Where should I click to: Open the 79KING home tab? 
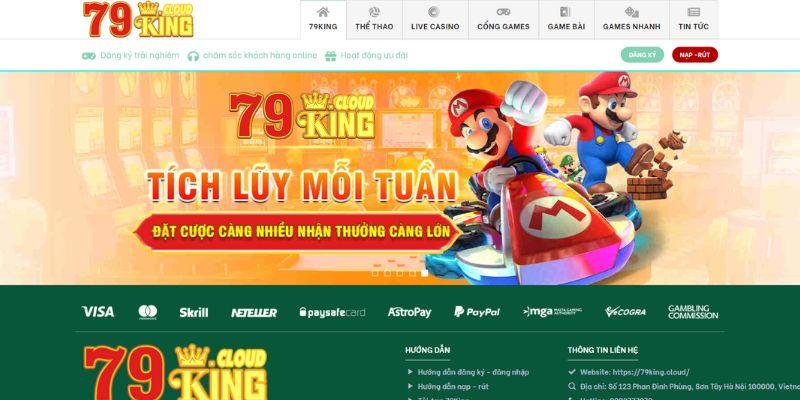click(x=323, y=20)
